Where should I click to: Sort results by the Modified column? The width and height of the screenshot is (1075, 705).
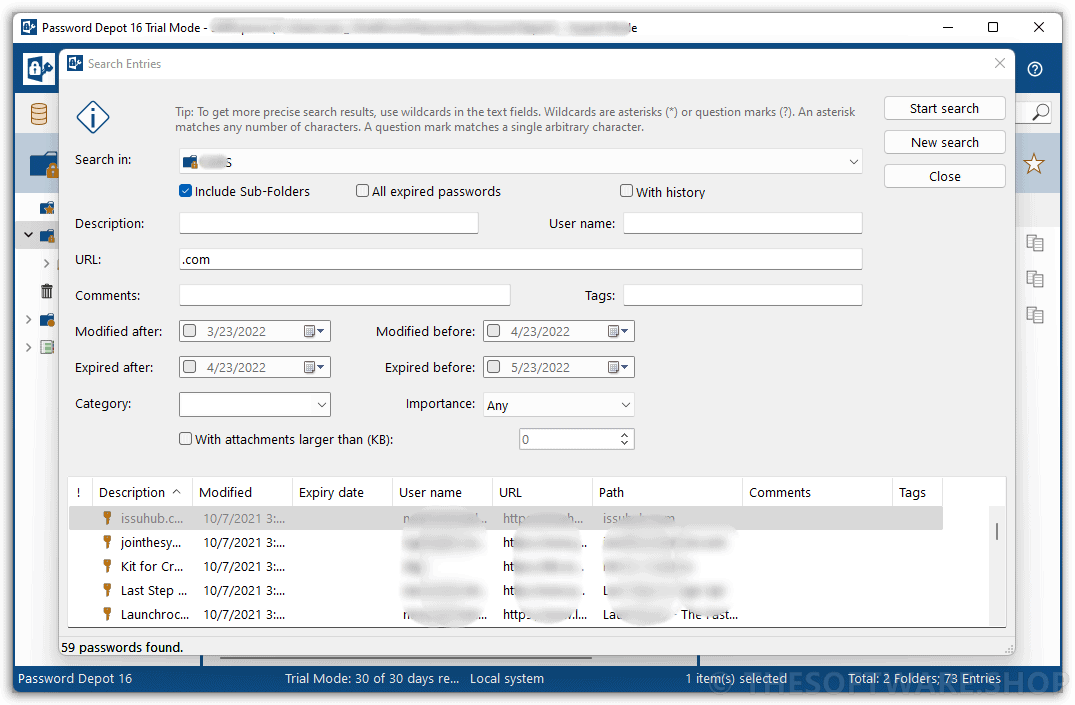coord(242,492)
